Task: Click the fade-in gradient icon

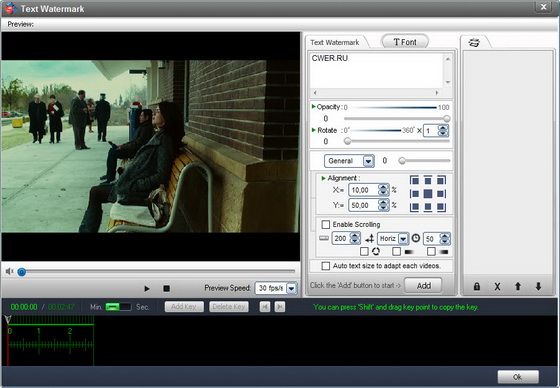Action: pos(444,252)
